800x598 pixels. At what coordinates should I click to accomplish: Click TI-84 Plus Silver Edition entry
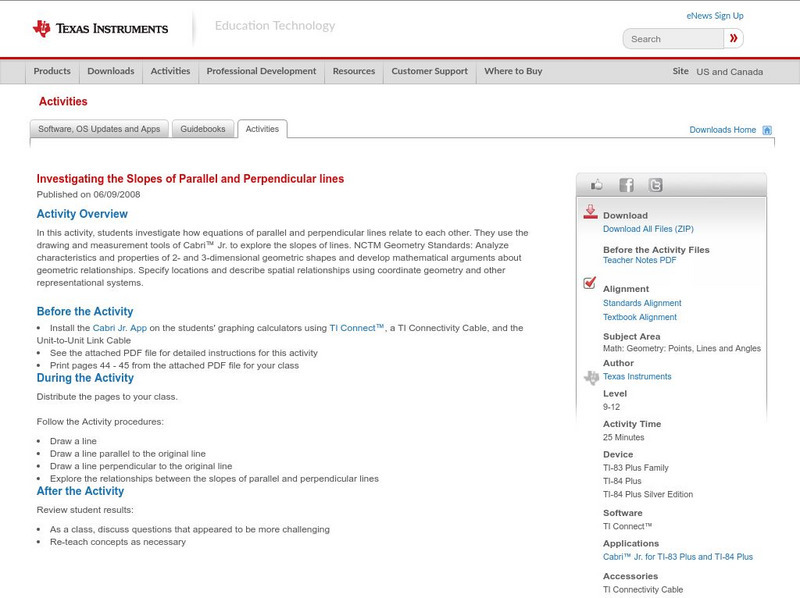(x=648, y=494)
